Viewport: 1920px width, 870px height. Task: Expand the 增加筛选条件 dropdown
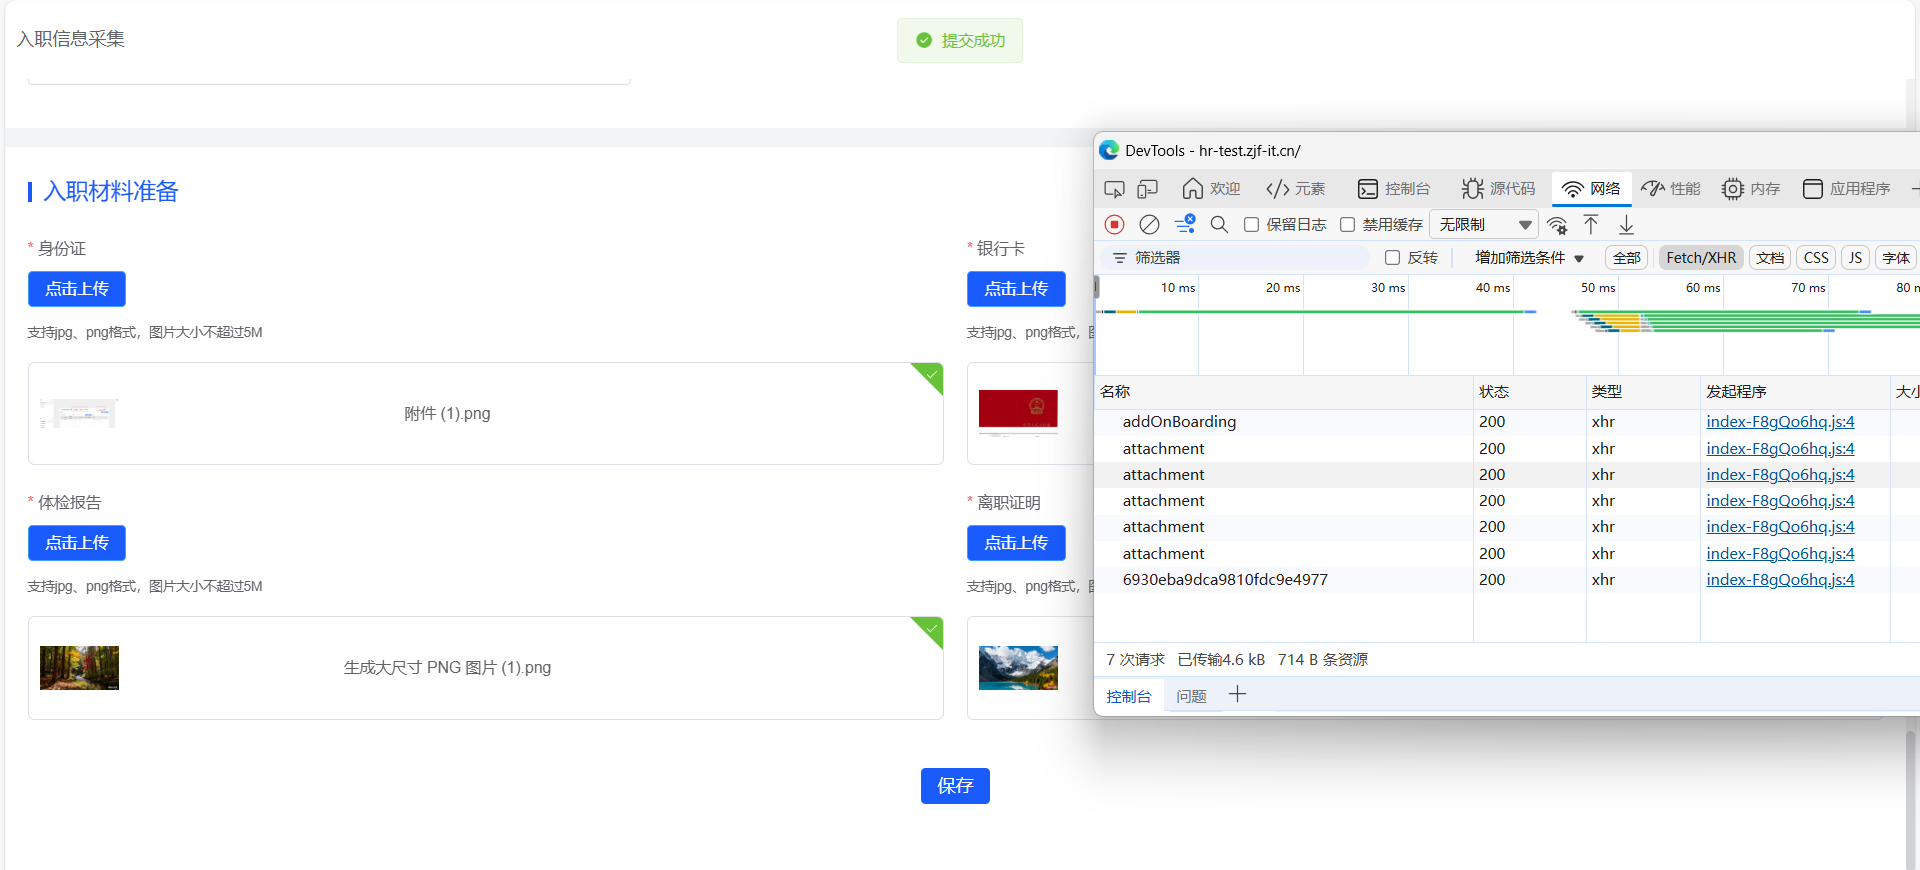[x=1528, y=258]
